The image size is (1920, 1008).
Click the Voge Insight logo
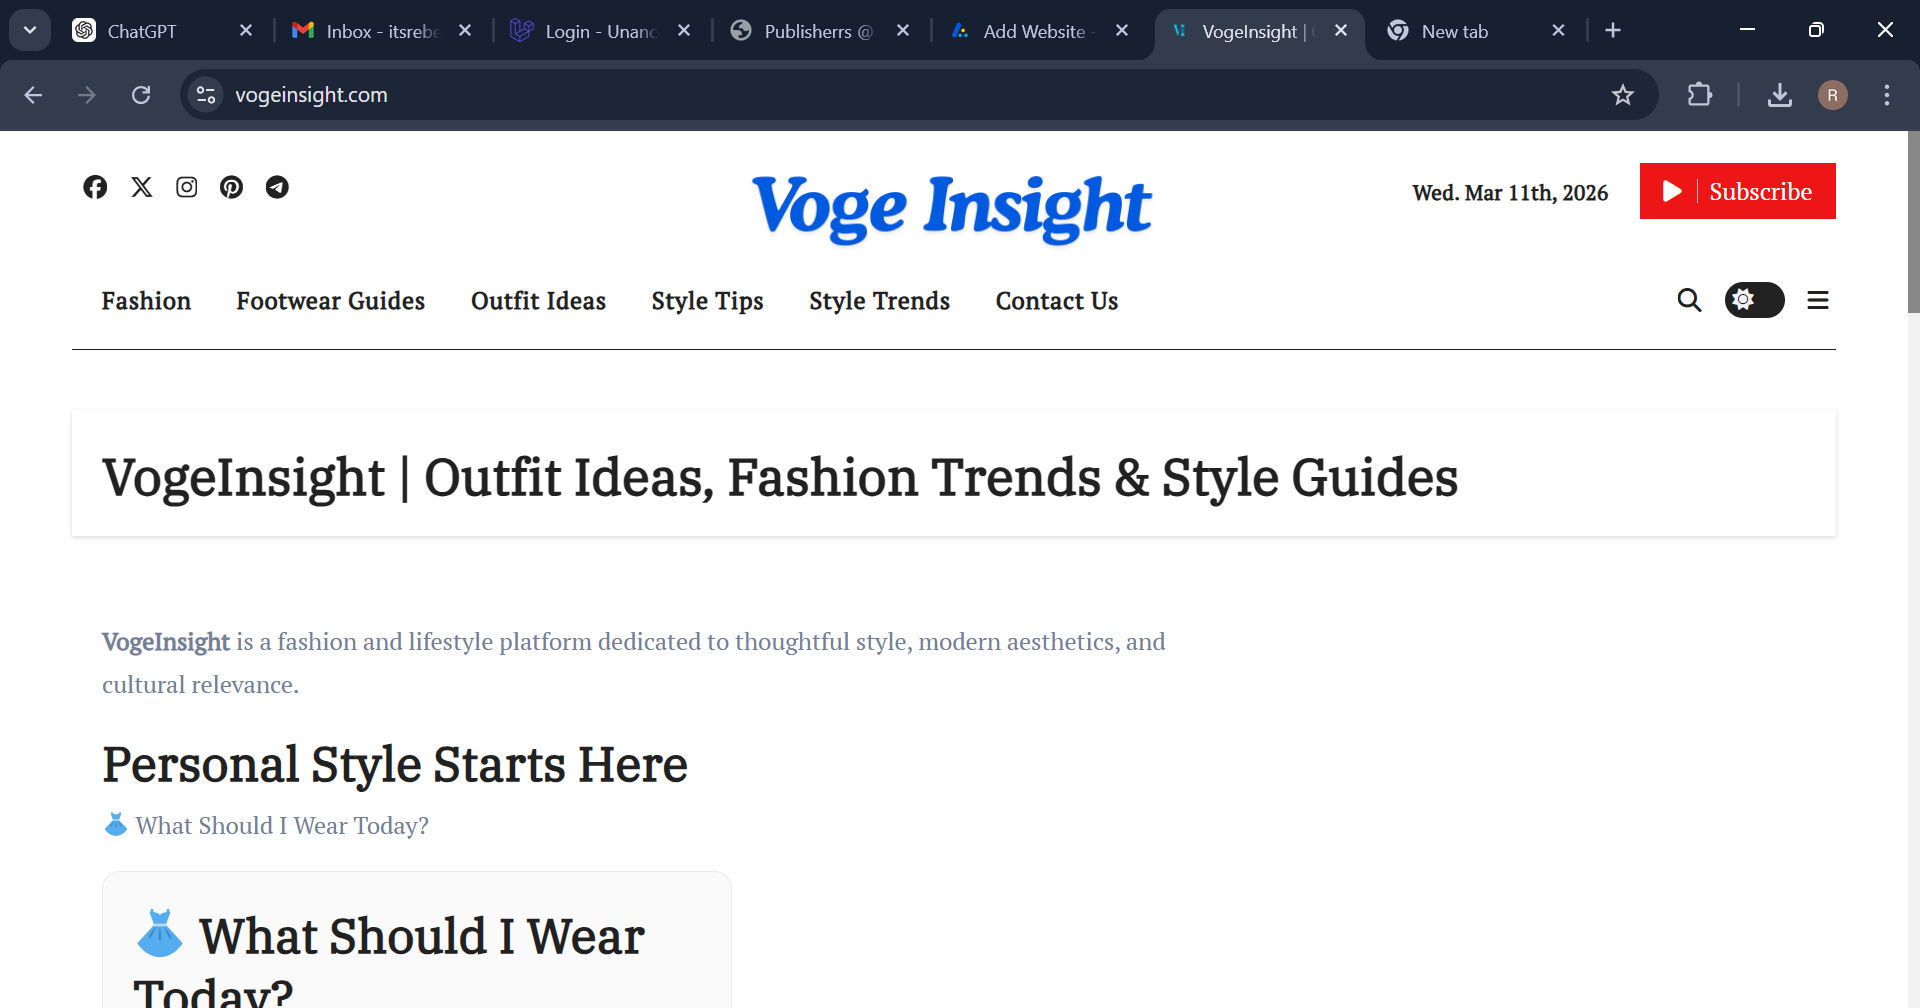(951, 208)
